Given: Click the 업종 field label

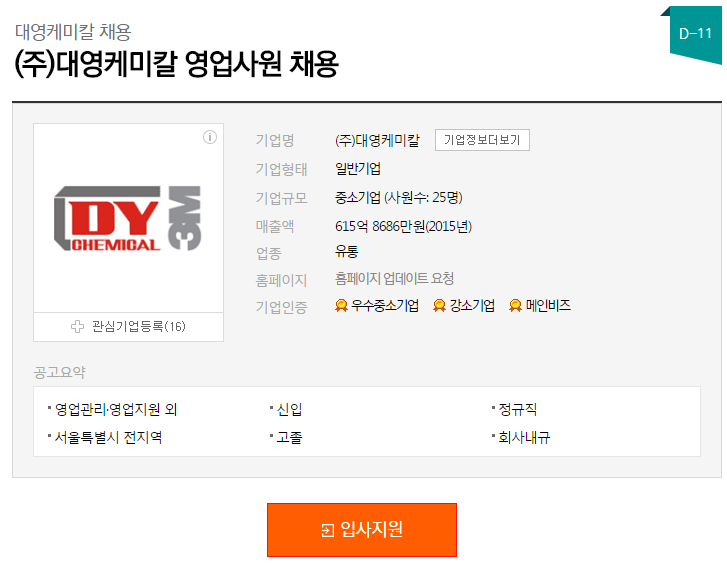Looking at the screenshot, I should (x=268, y=254).
